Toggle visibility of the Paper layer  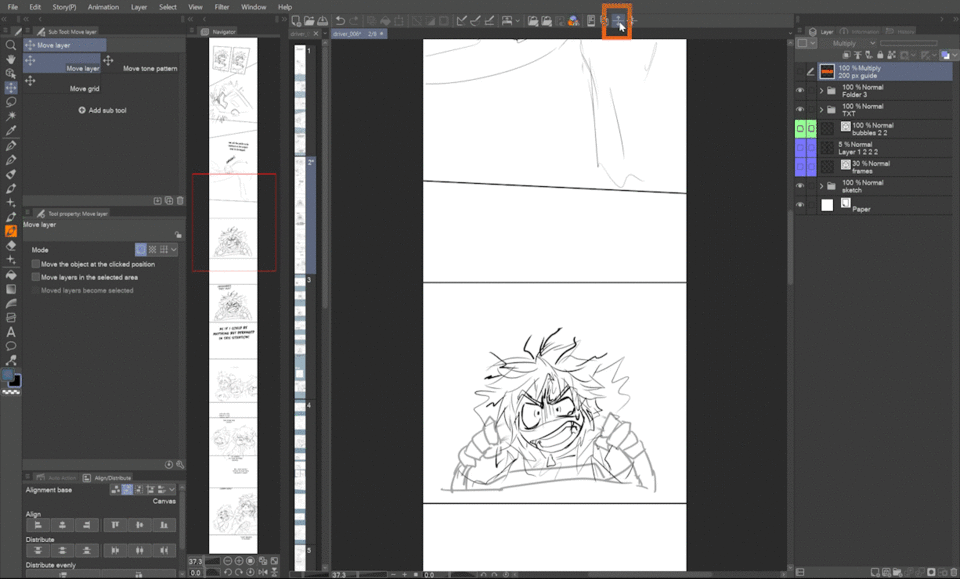click(x=800, y=205)
